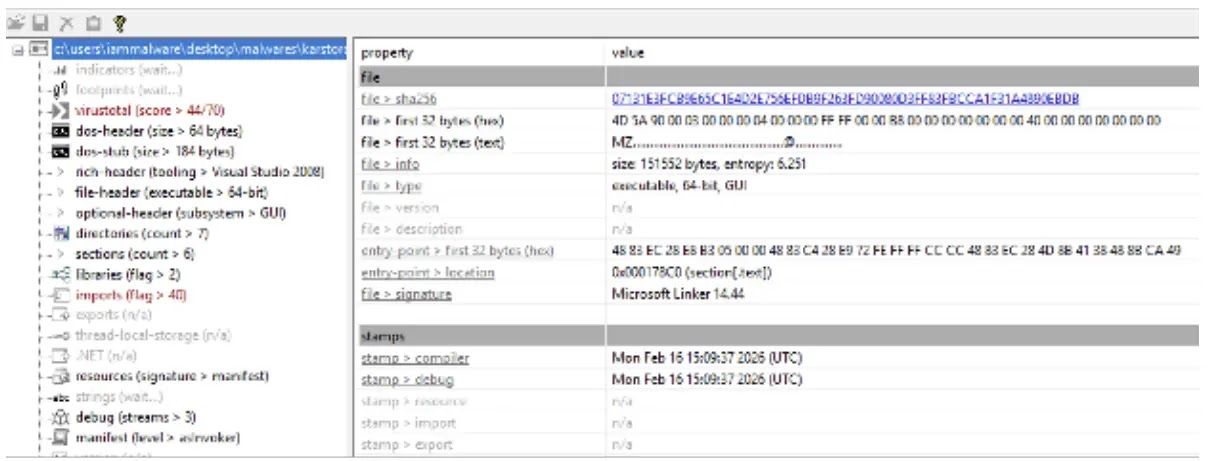Select the 'file > description' property row
1208x461 pixels.
(777, 229)
